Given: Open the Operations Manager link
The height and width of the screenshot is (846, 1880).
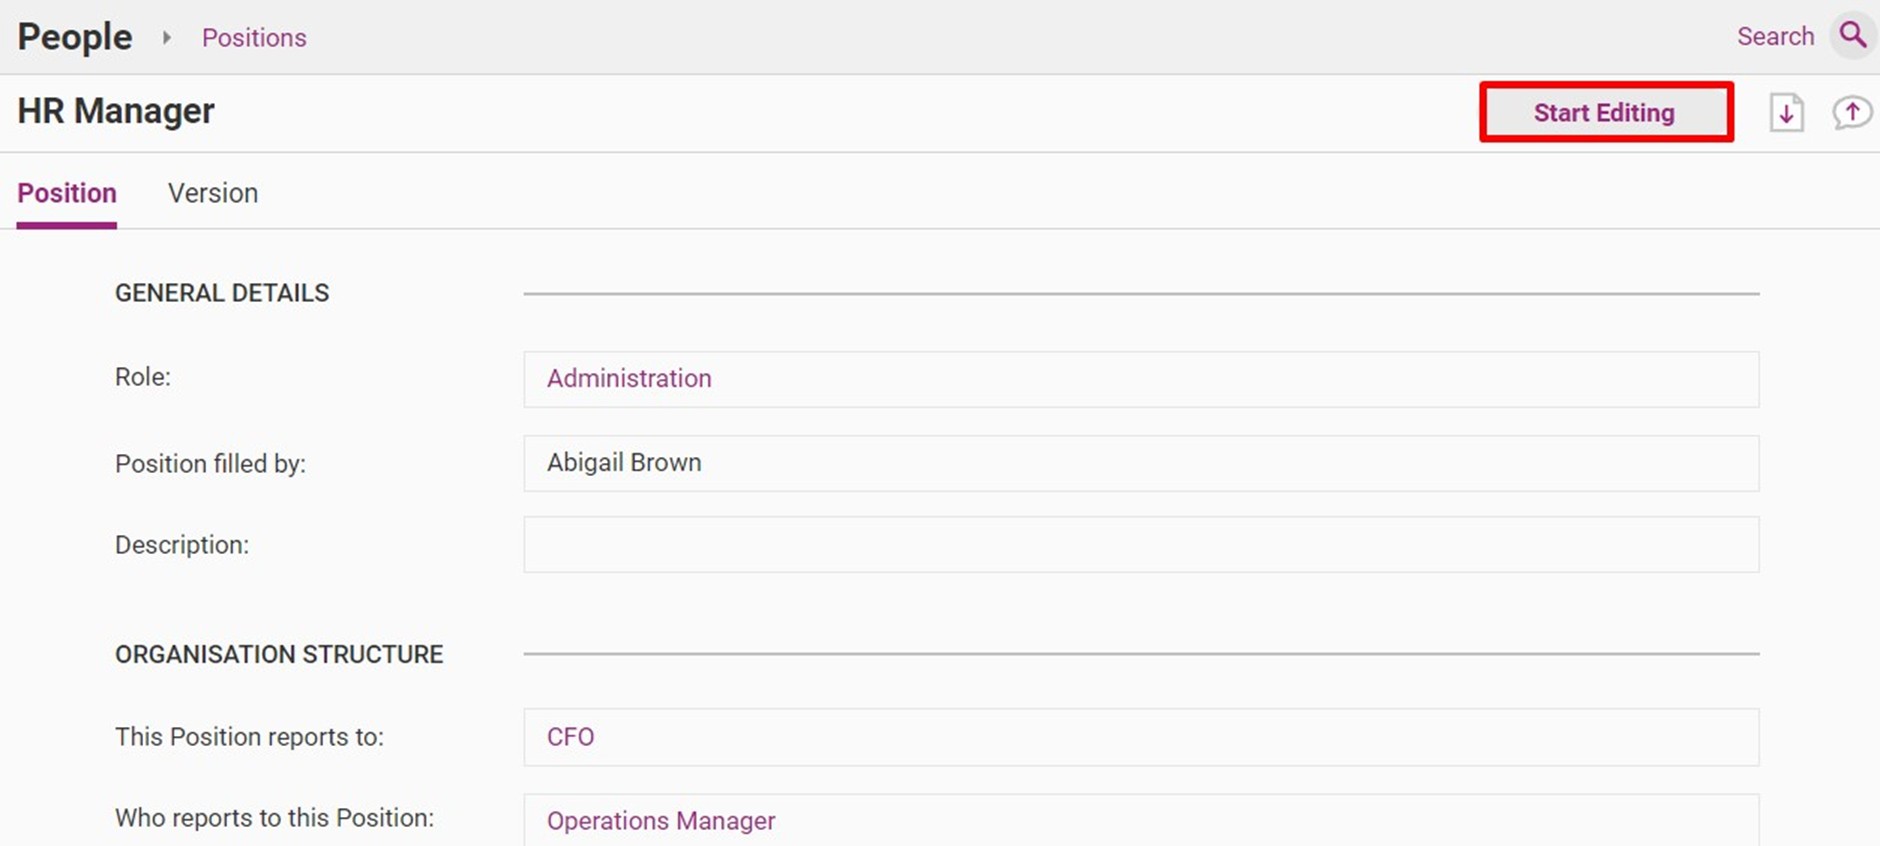Looking at the screenshot, I should (x=661, y=820).
